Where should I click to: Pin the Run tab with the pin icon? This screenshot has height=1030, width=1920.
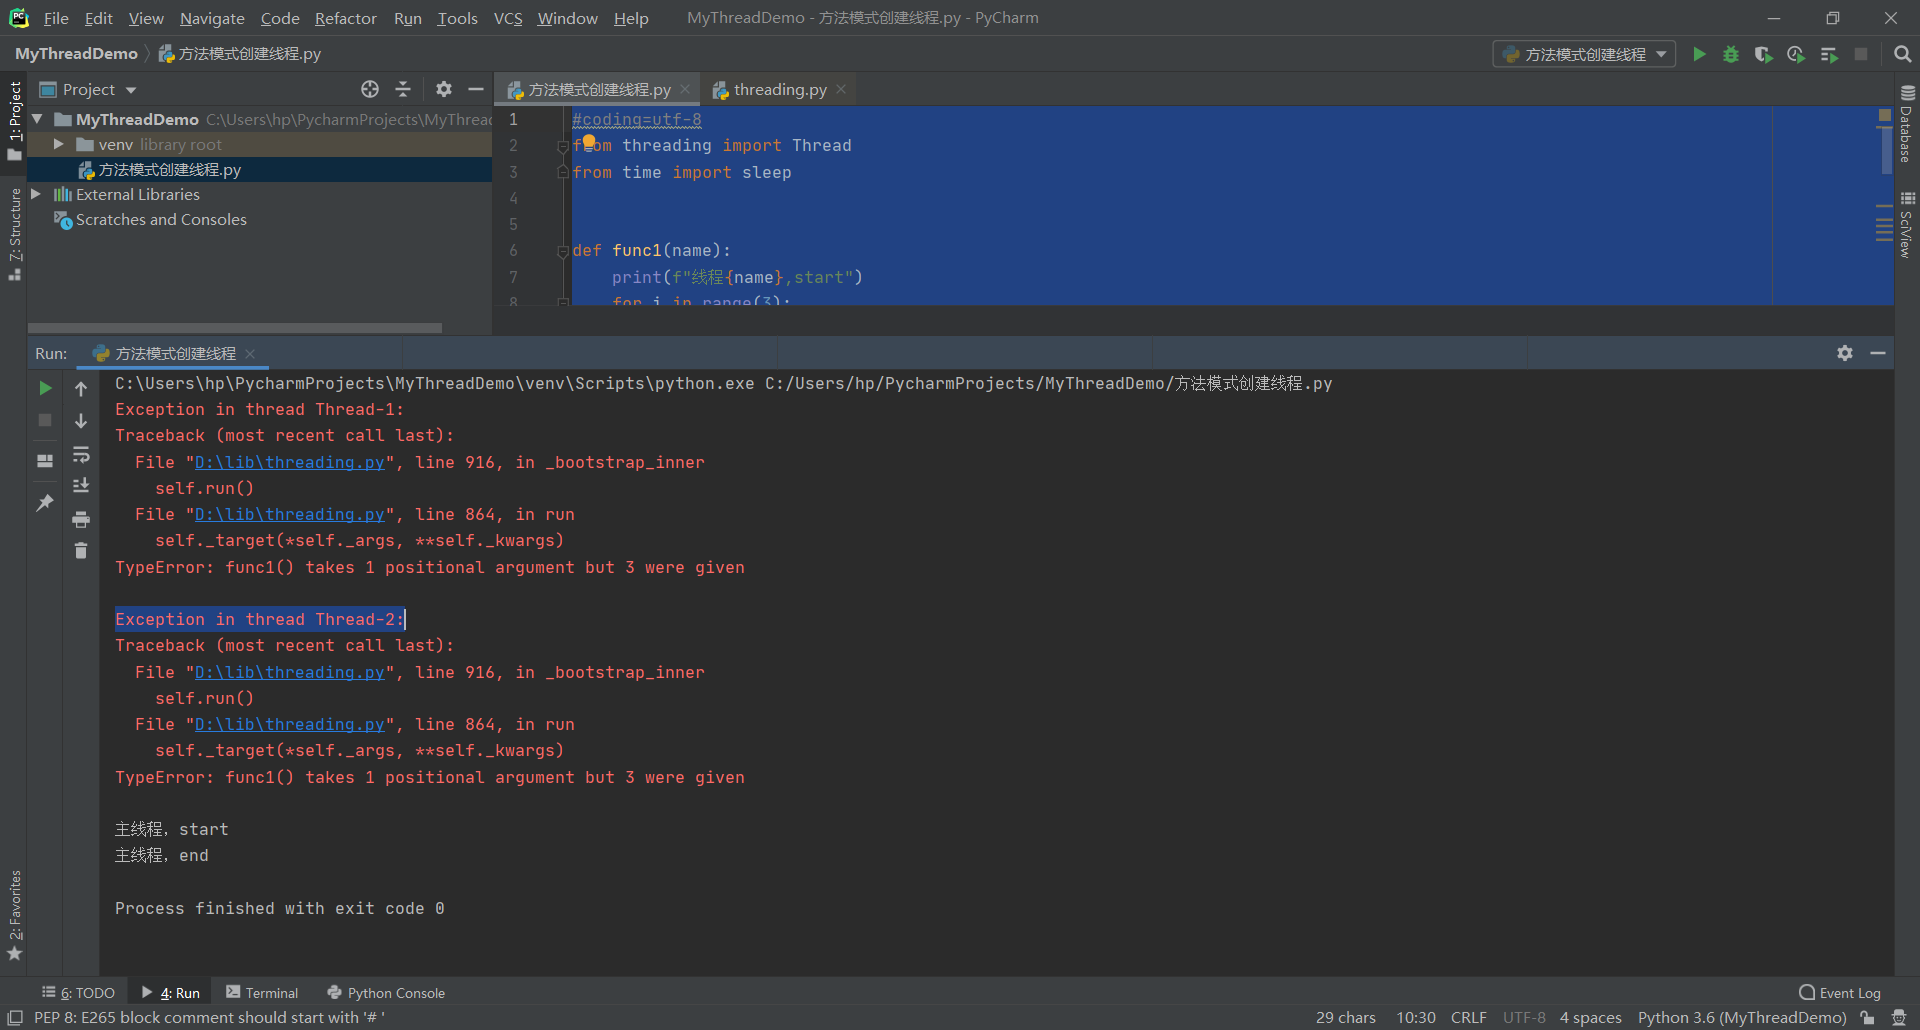(45, 503)
